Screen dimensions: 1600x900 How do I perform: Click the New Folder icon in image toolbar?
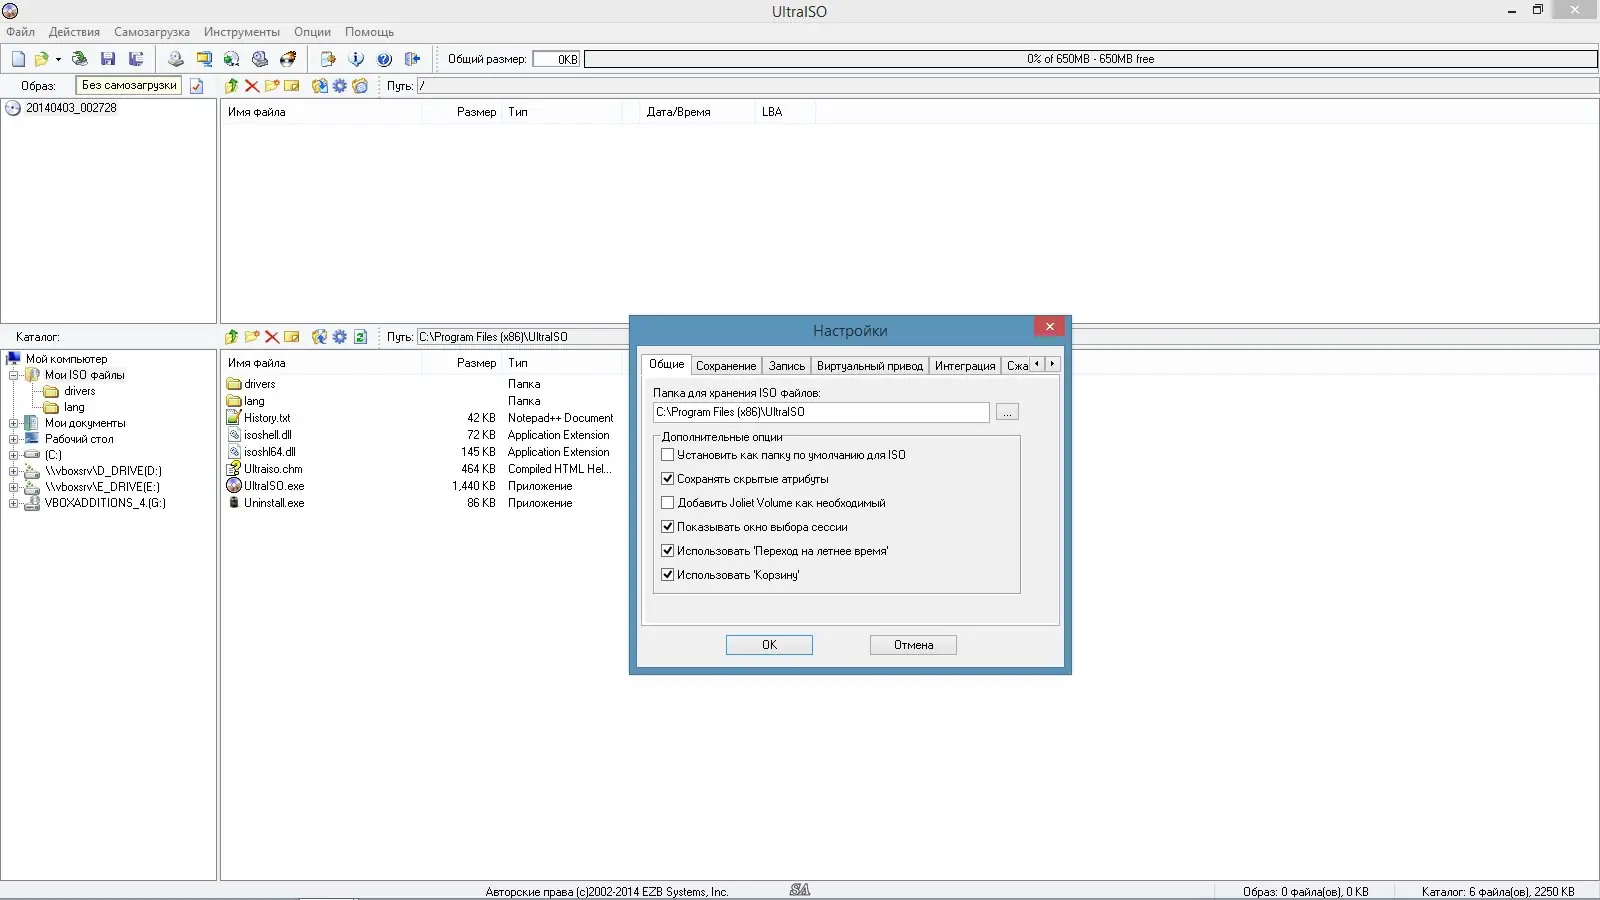tap(272, 86)
